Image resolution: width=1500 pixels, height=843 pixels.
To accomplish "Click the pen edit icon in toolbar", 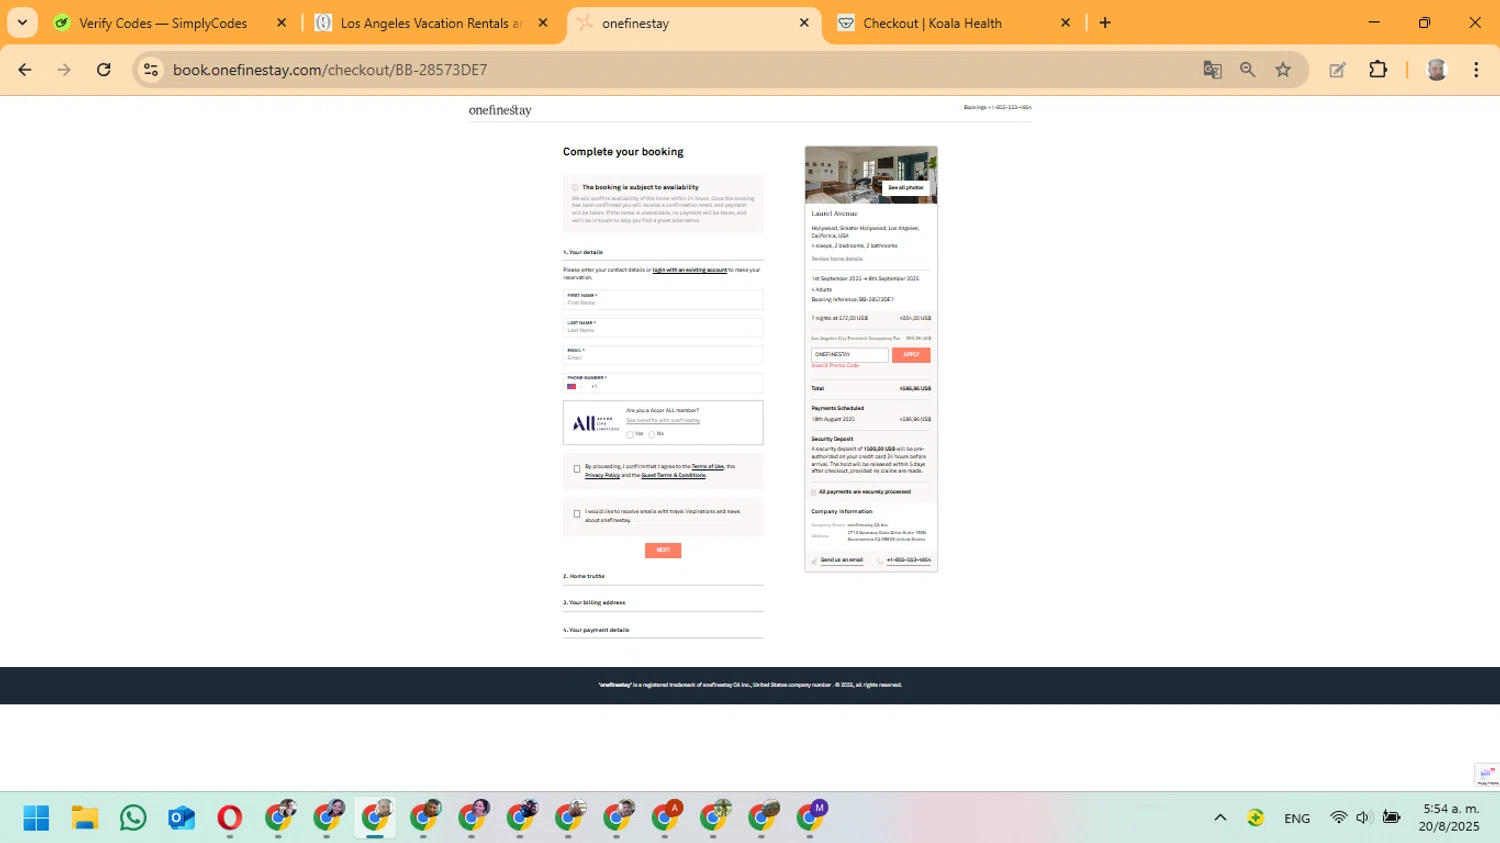I will coord(1337,70).
